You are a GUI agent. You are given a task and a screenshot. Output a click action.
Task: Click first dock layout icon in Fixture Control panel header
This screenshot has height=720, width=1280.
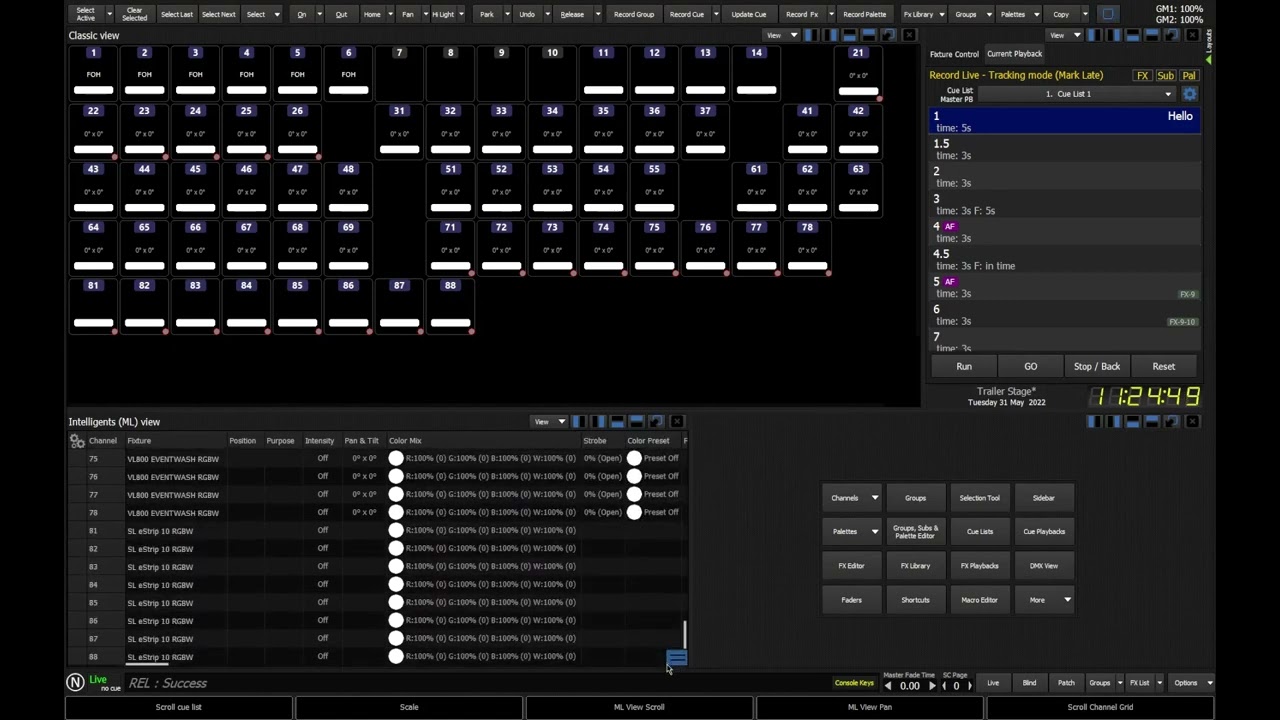point(1094,35)
